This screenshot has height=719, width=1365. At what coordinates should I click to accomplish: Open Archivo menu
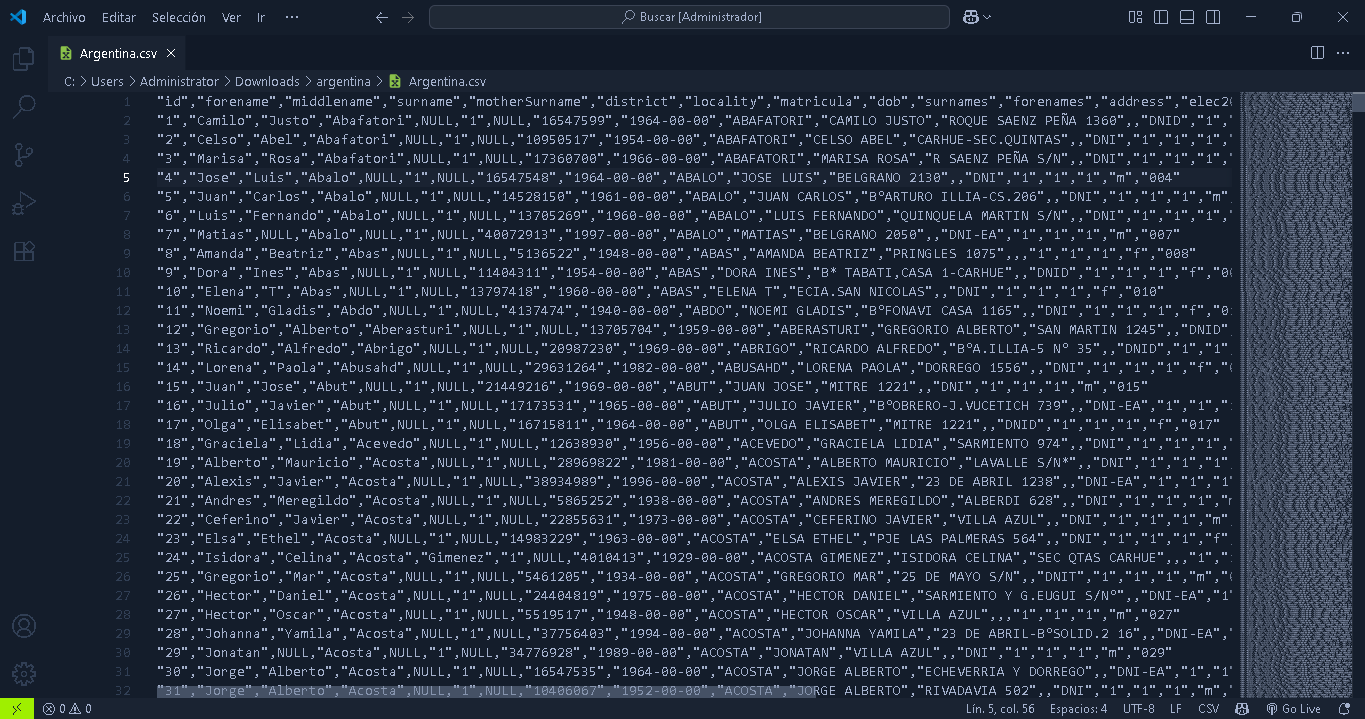[x=64, y=17]
